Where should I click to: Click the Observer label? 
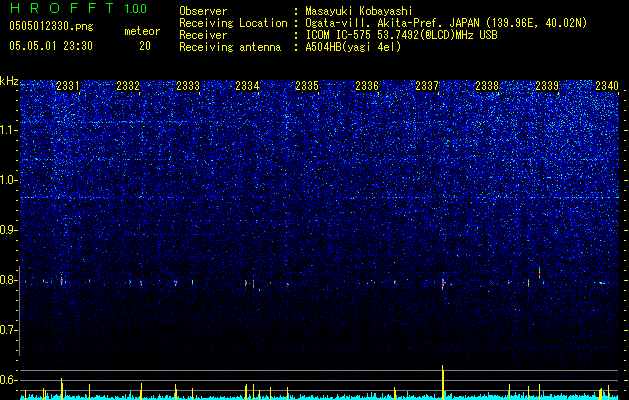[x=203, y=11]
